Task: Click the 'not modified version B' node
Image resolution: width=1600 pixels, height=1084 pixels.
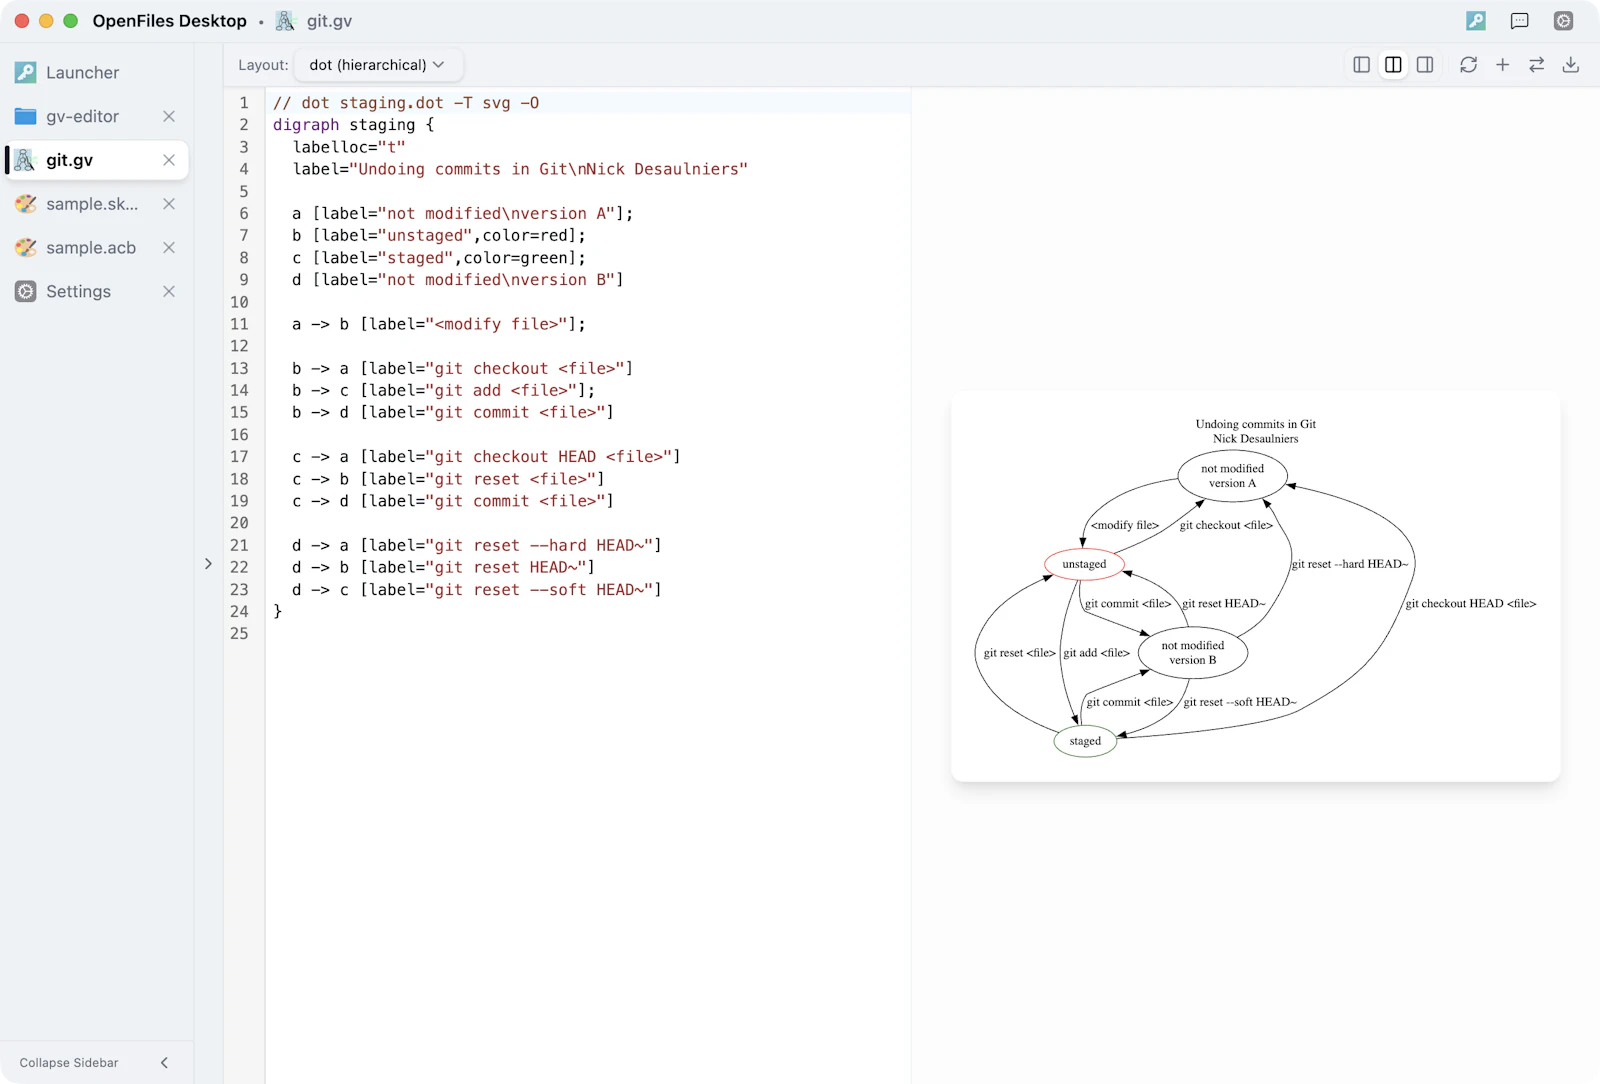Action: [1193, 653]
